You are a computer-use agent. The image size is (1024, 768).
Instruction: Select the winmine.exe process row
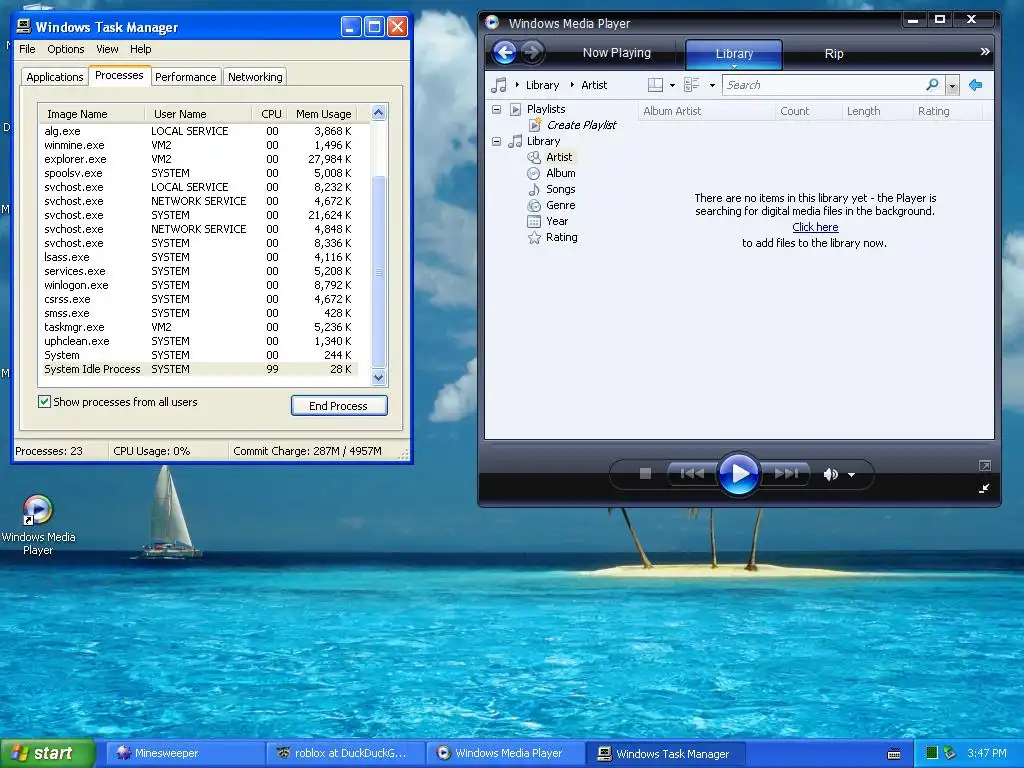pyautogui.click(x=198, y=145)
